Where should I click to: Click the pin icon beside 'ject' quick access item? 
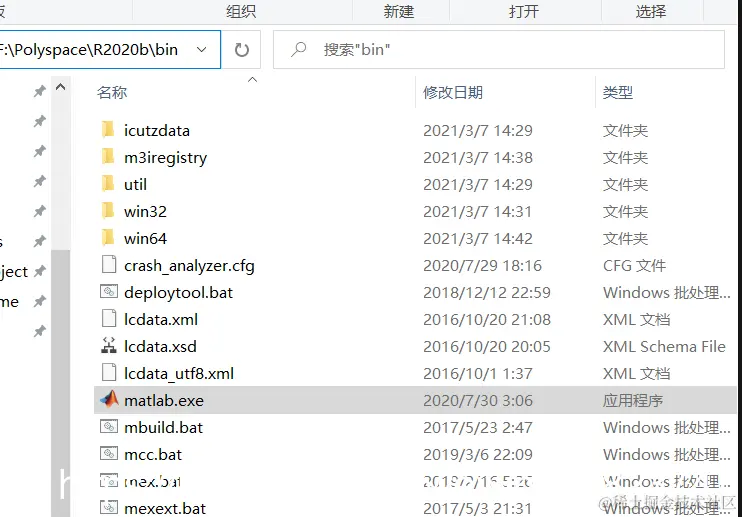point(40,271)
